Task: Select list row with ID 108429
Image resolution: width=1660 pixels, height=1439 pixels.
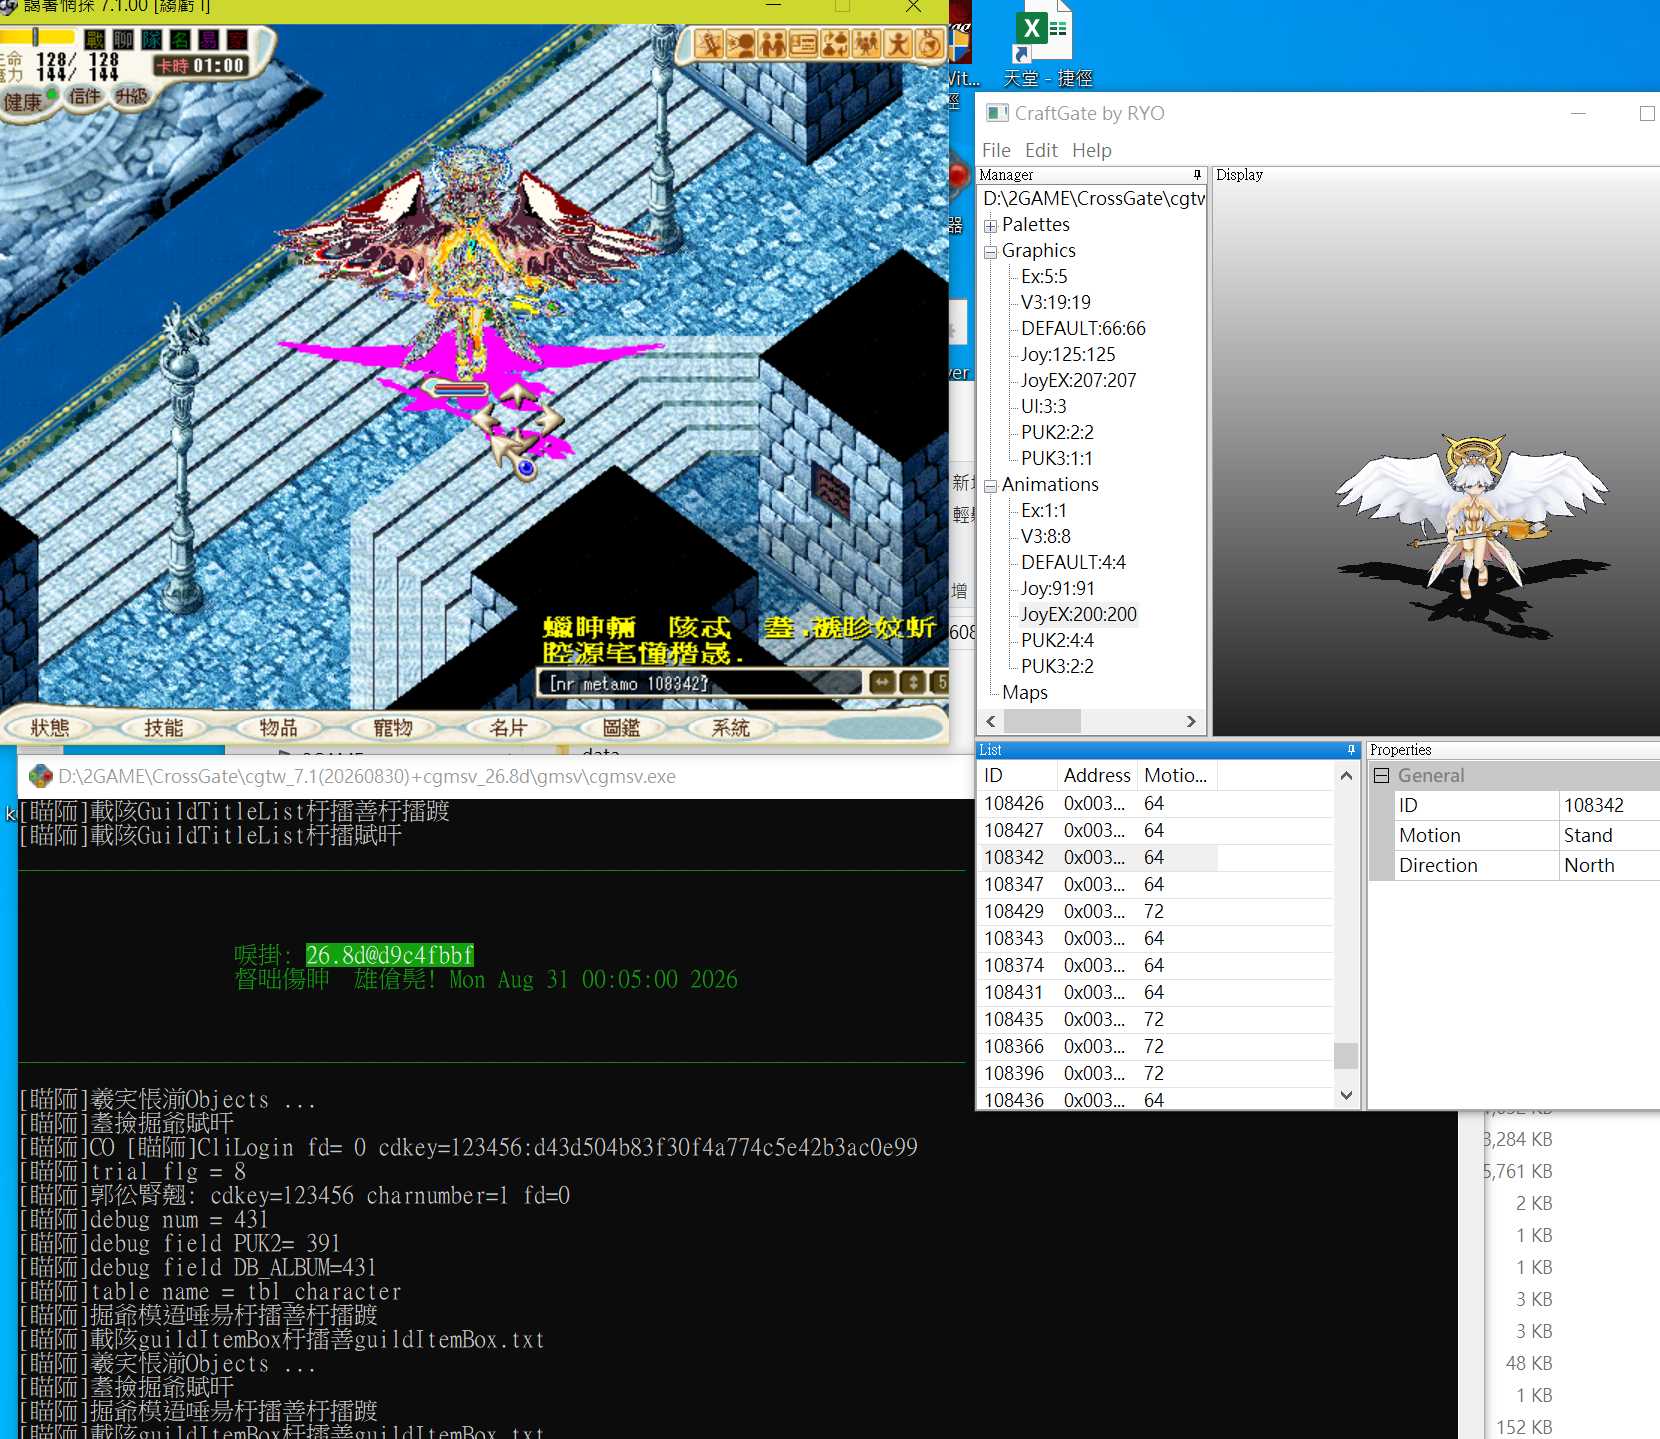Action: [x=1156, y=911]
